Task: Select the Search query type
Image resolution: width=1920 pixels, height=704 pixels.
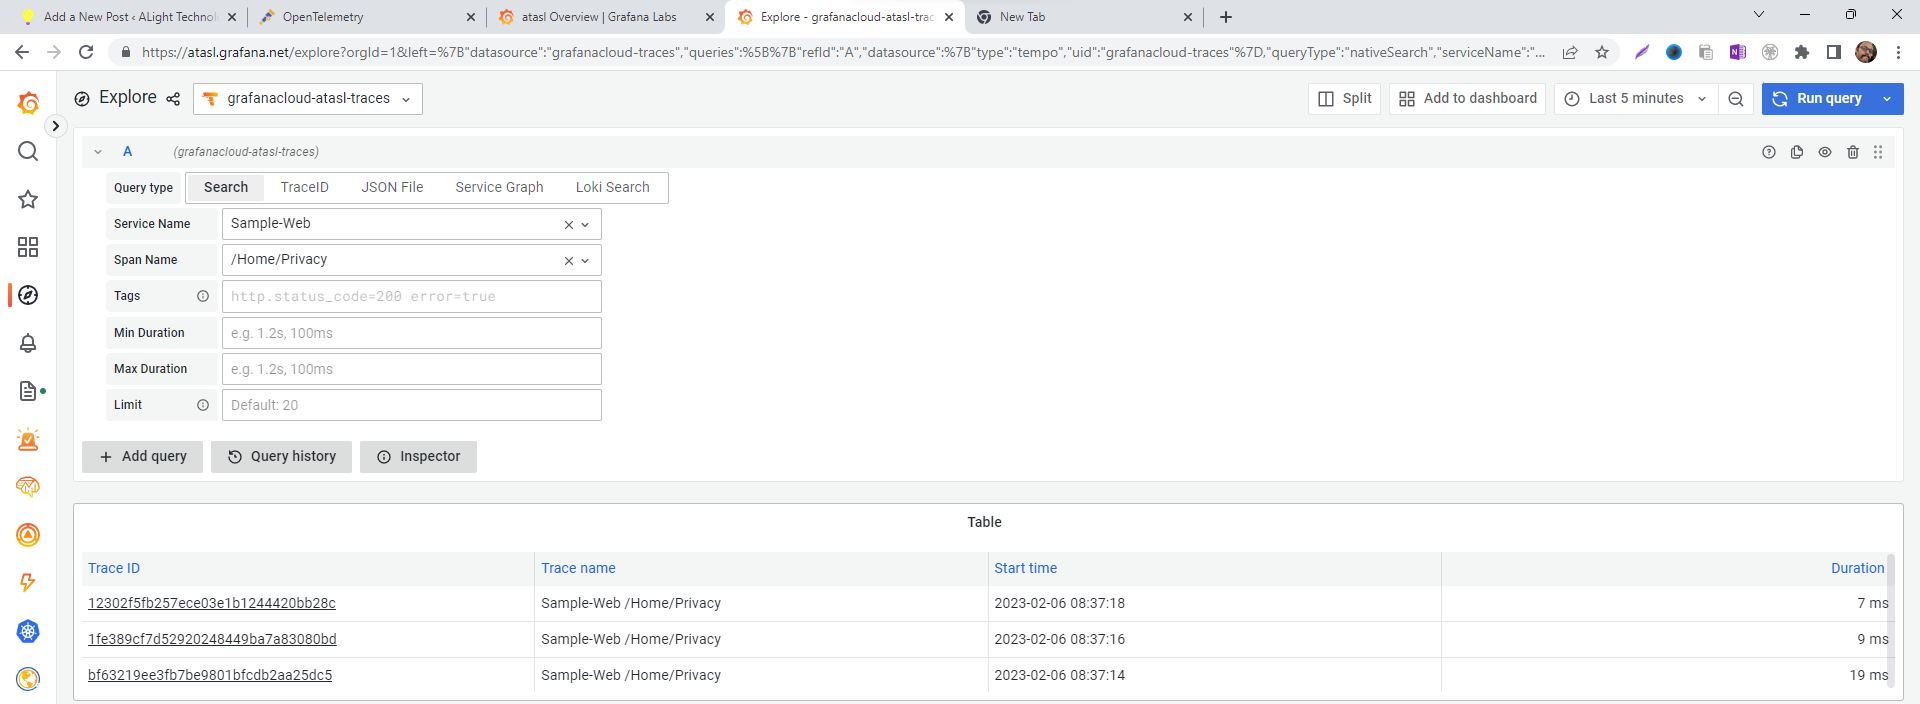Action: point(226,188)
